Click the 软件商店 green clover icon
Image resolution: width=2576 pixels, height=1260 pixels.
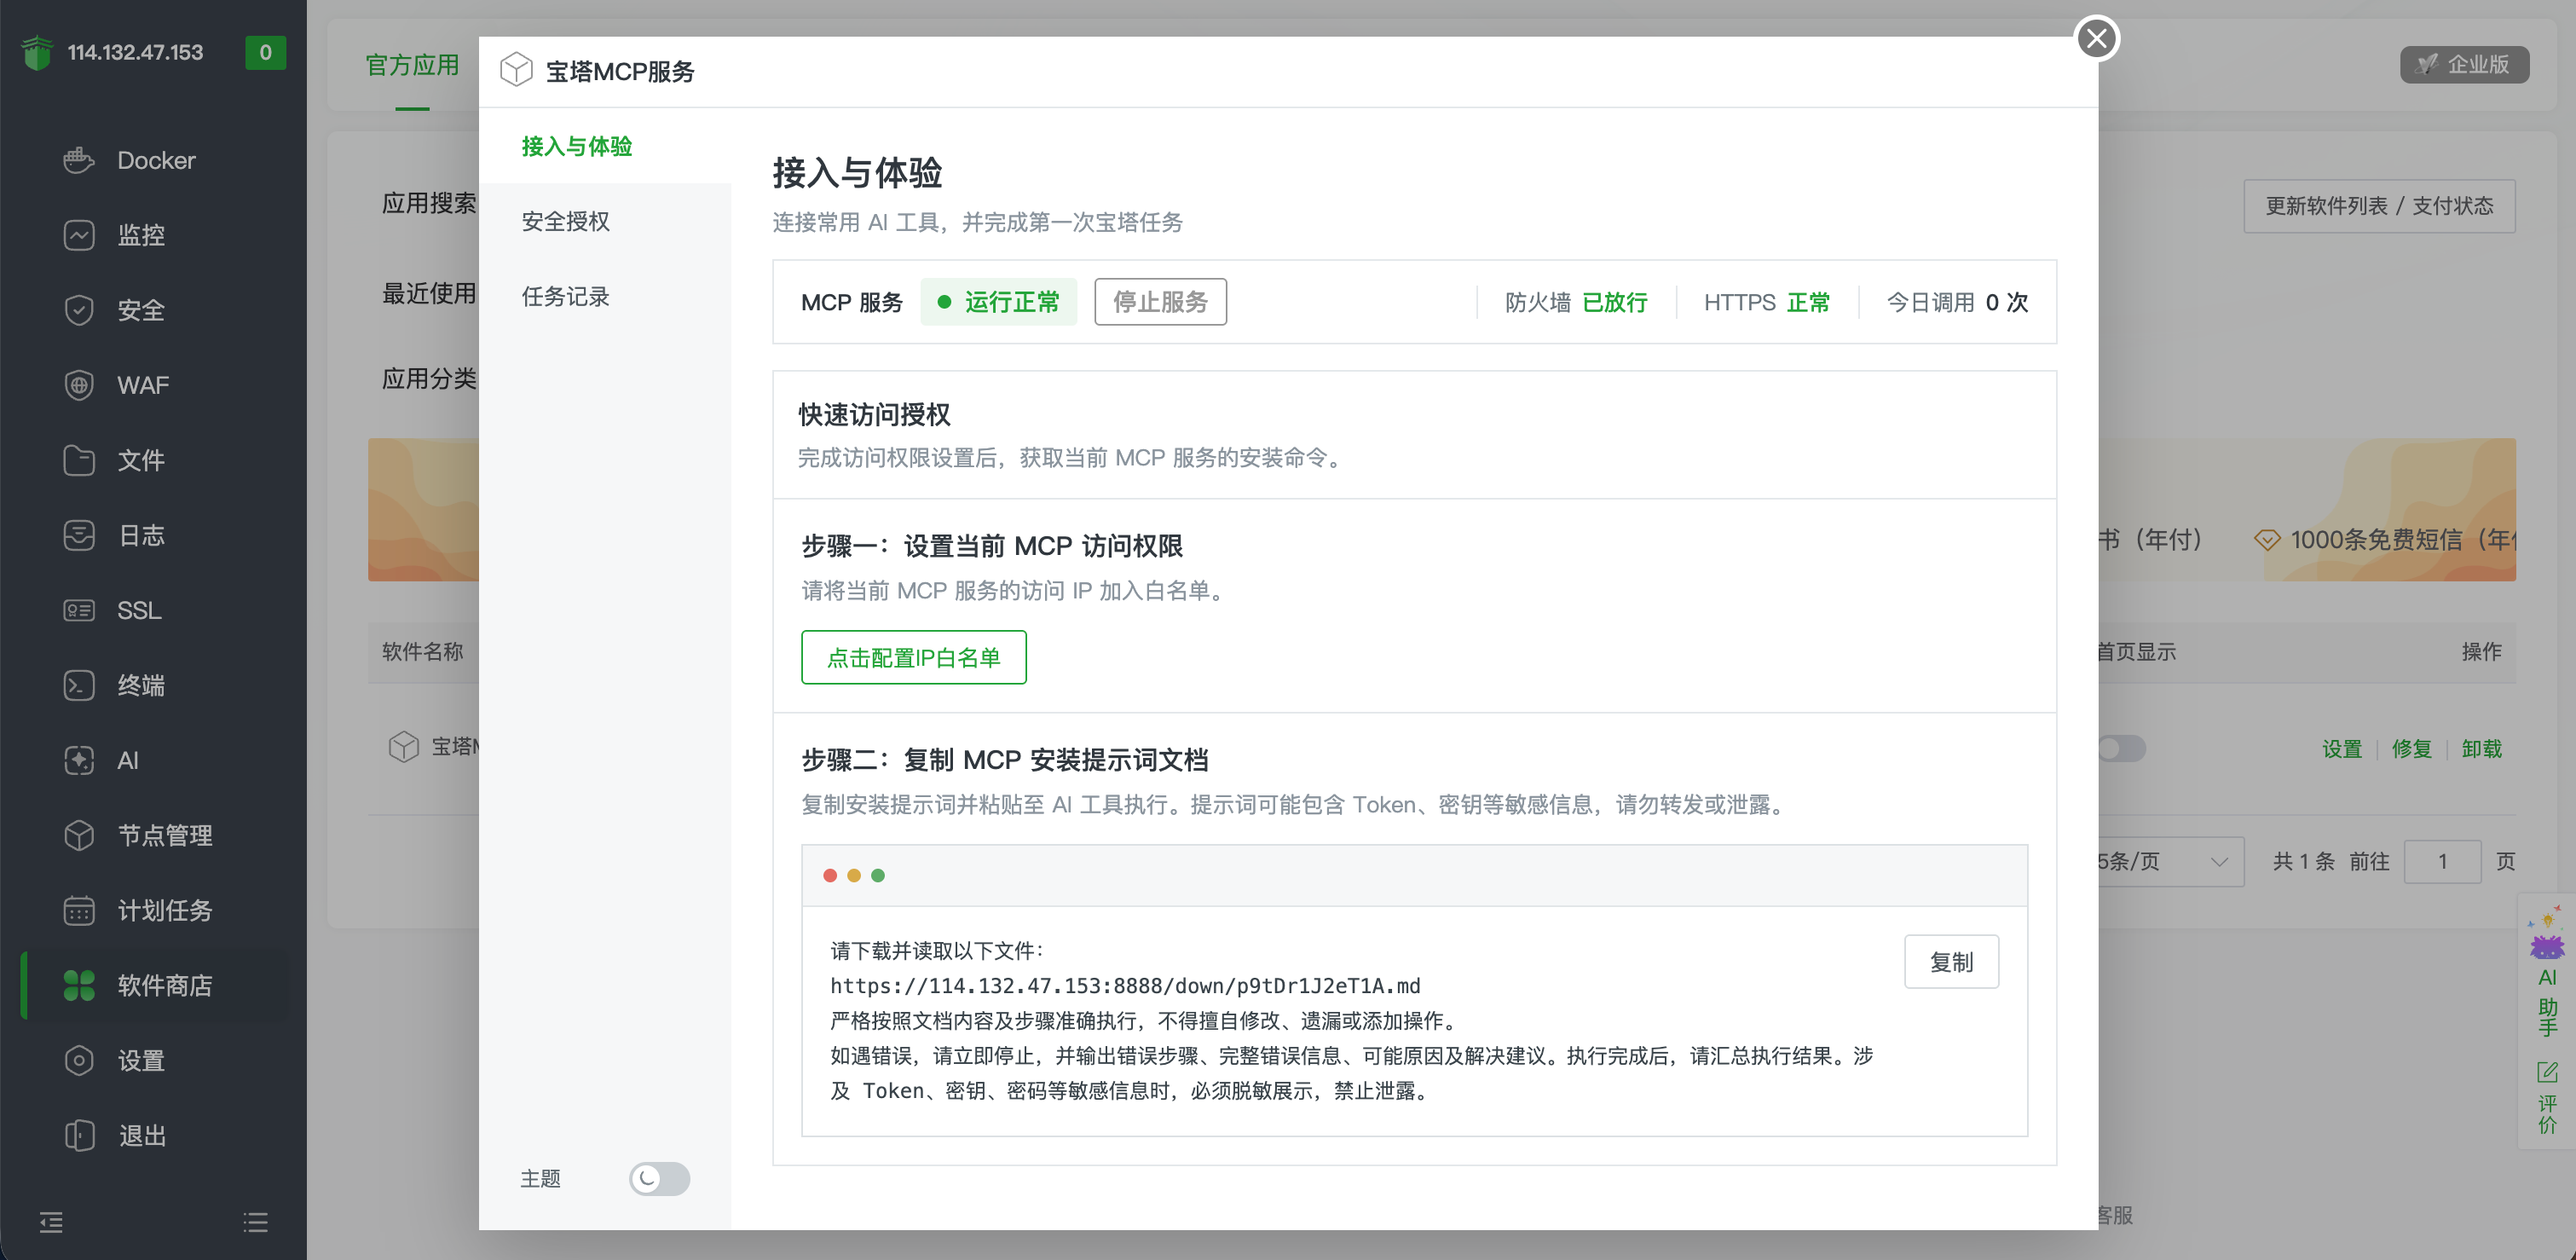coord(79,985)
